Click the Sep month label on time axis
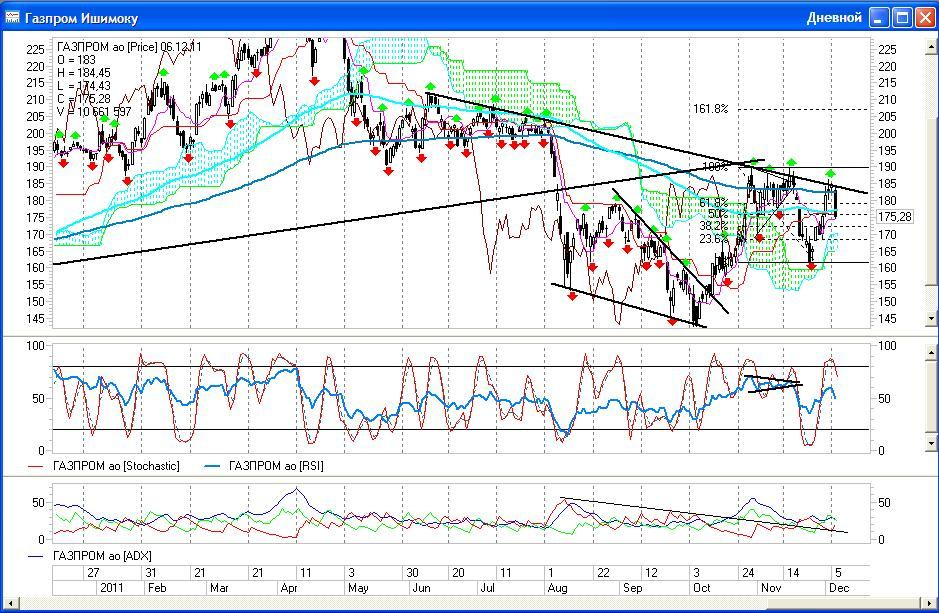This screenshot has width=939, height=613. click(x=632, y=588)
